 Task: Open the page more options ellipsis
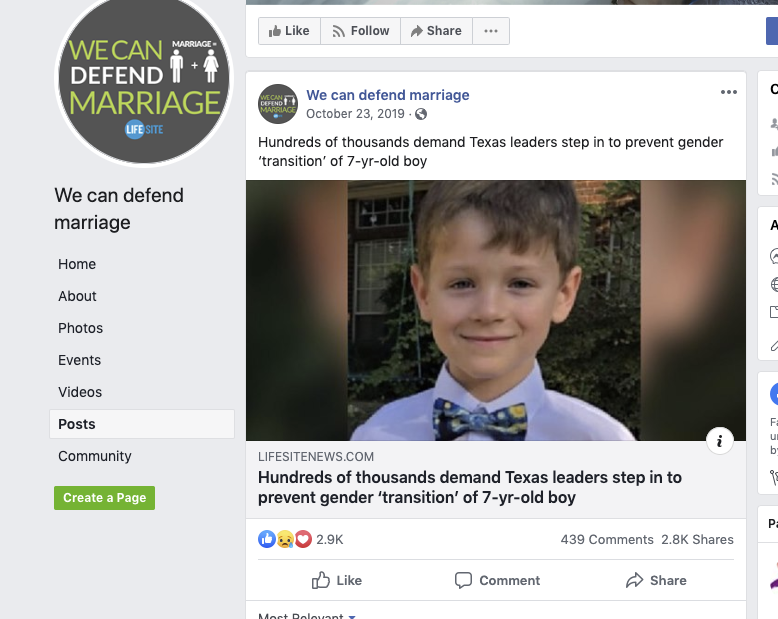(490, 31)
